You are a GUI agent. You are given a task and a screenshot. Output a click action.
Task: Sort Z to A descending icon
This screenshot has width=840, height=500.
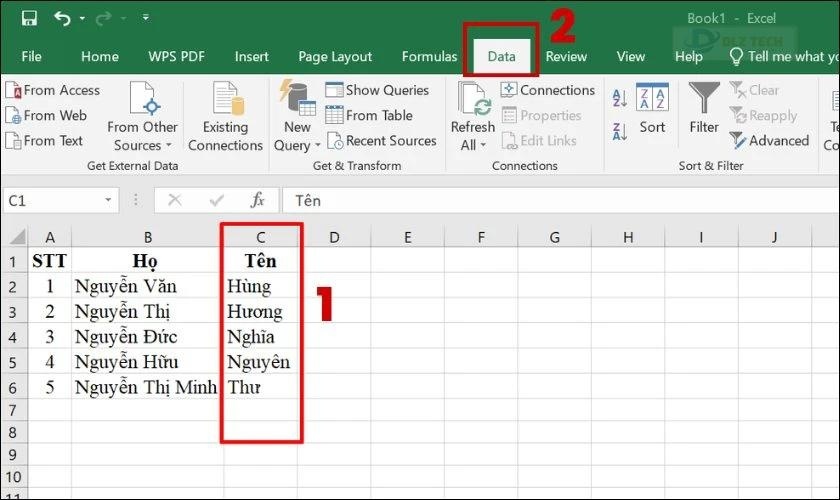point(620,131)
